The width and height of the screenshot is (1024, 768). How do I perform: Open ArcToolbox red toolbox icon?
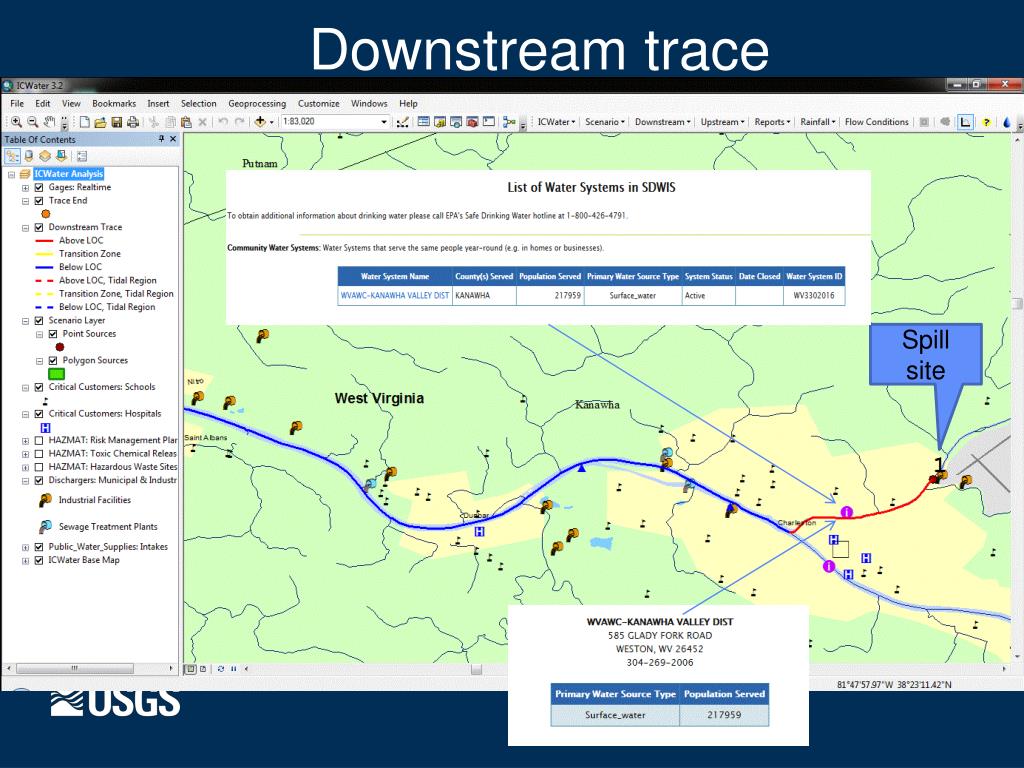pyautogui.click(x=472, y=122)
